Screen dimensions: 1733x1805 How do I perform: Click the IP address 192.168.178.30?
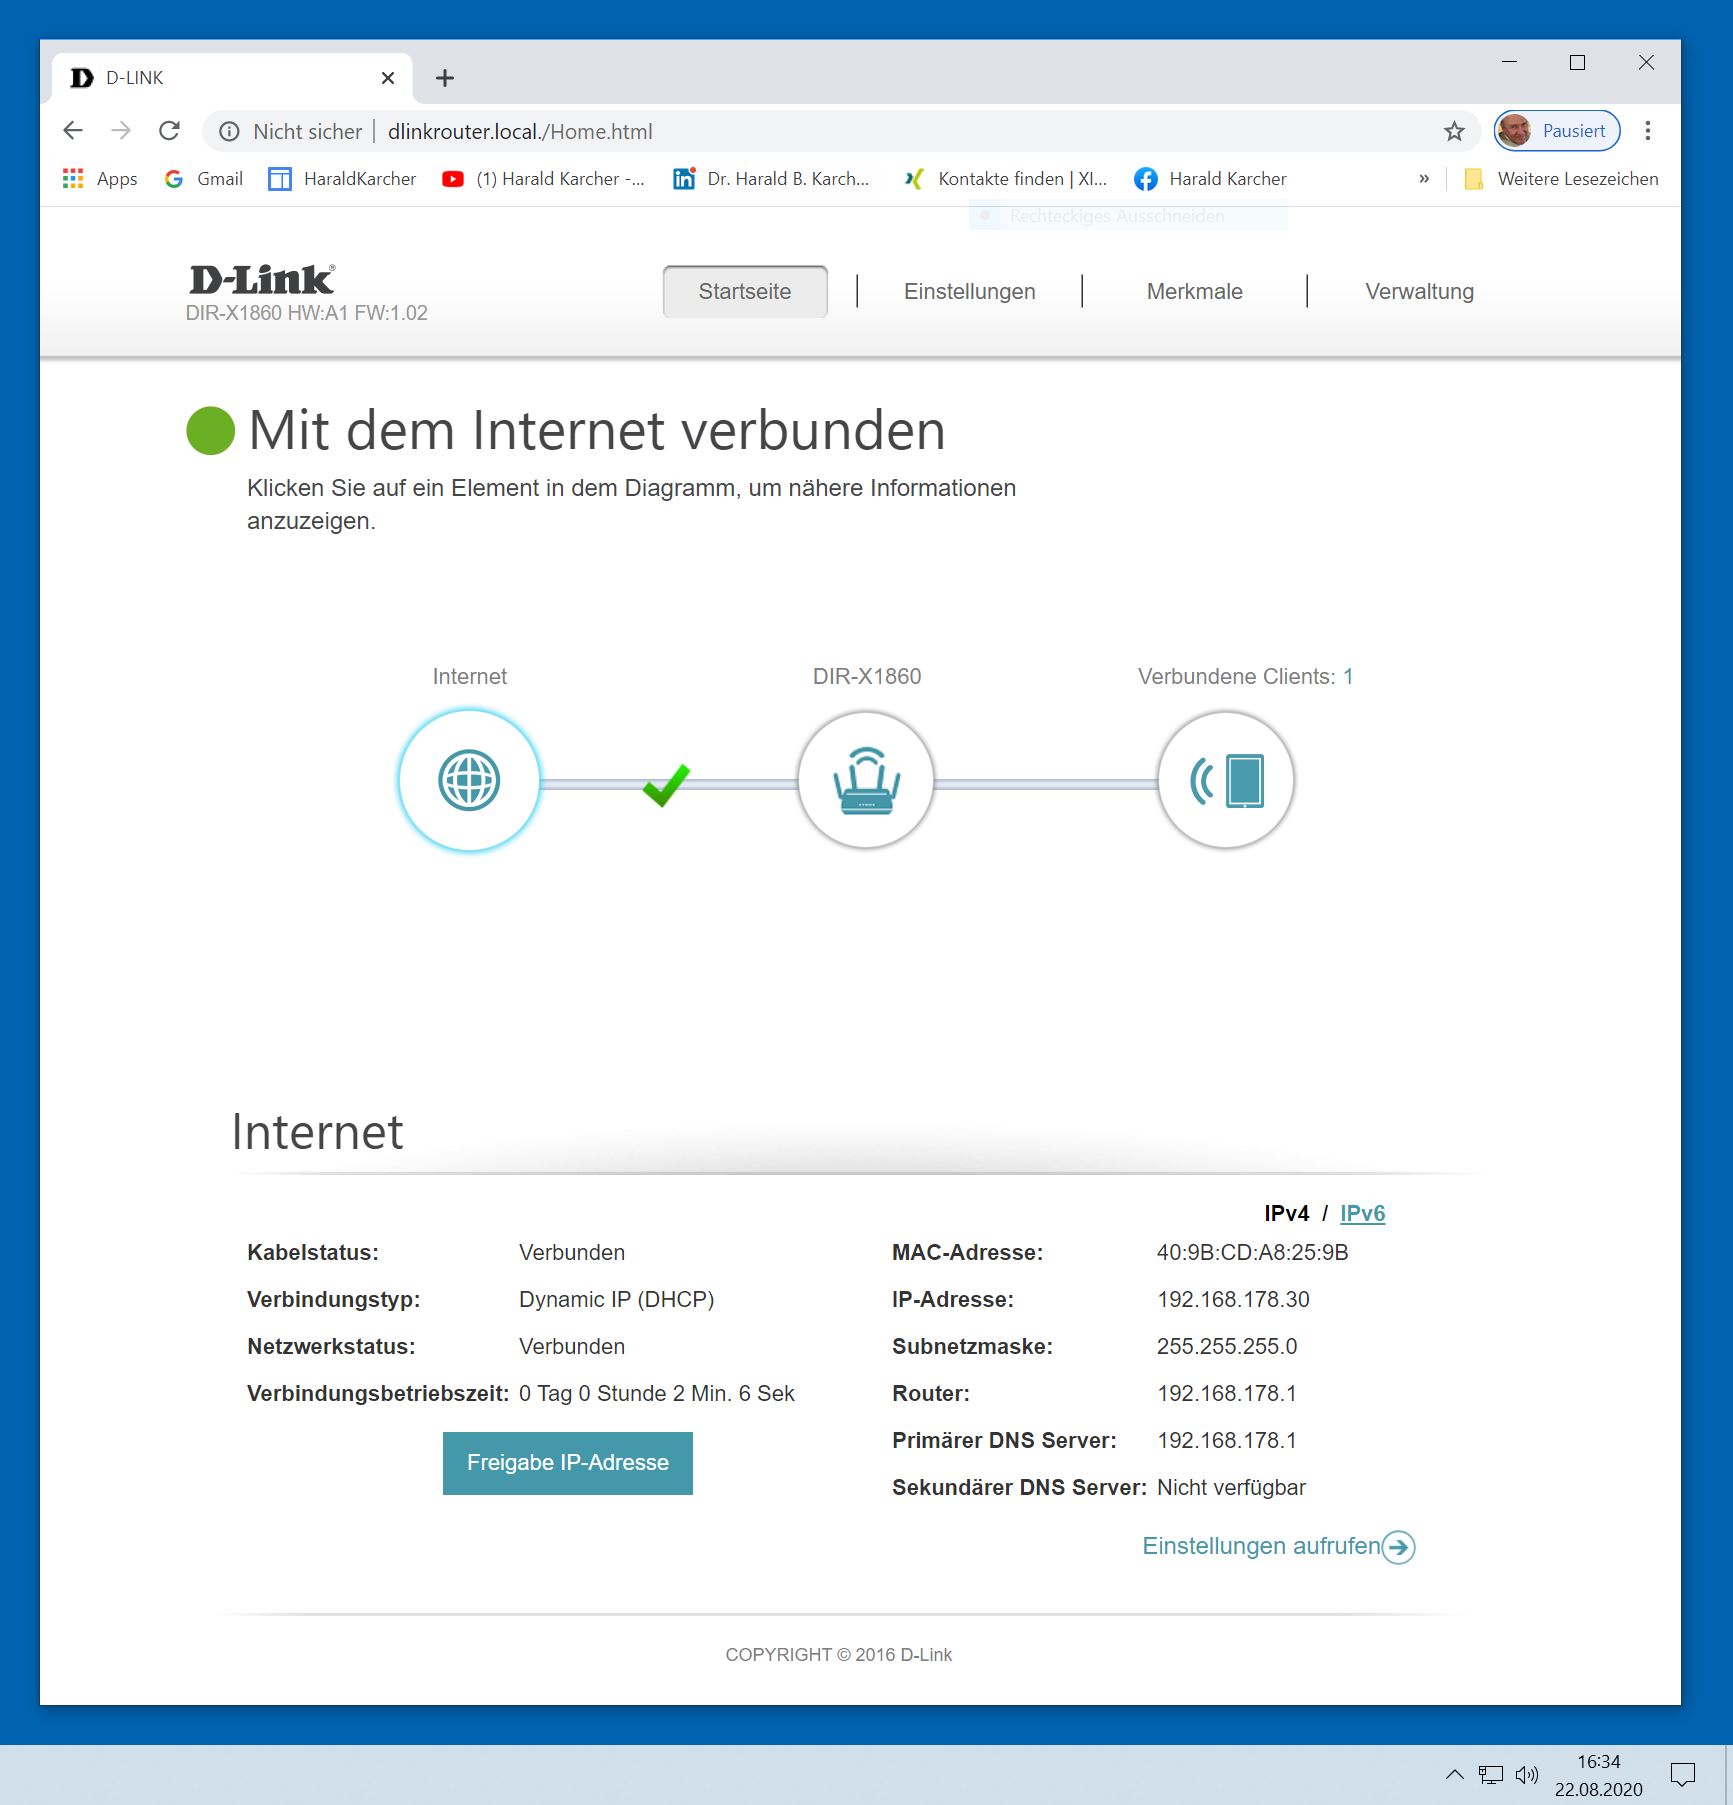pyautogui.click(x=1233, y=1299)
